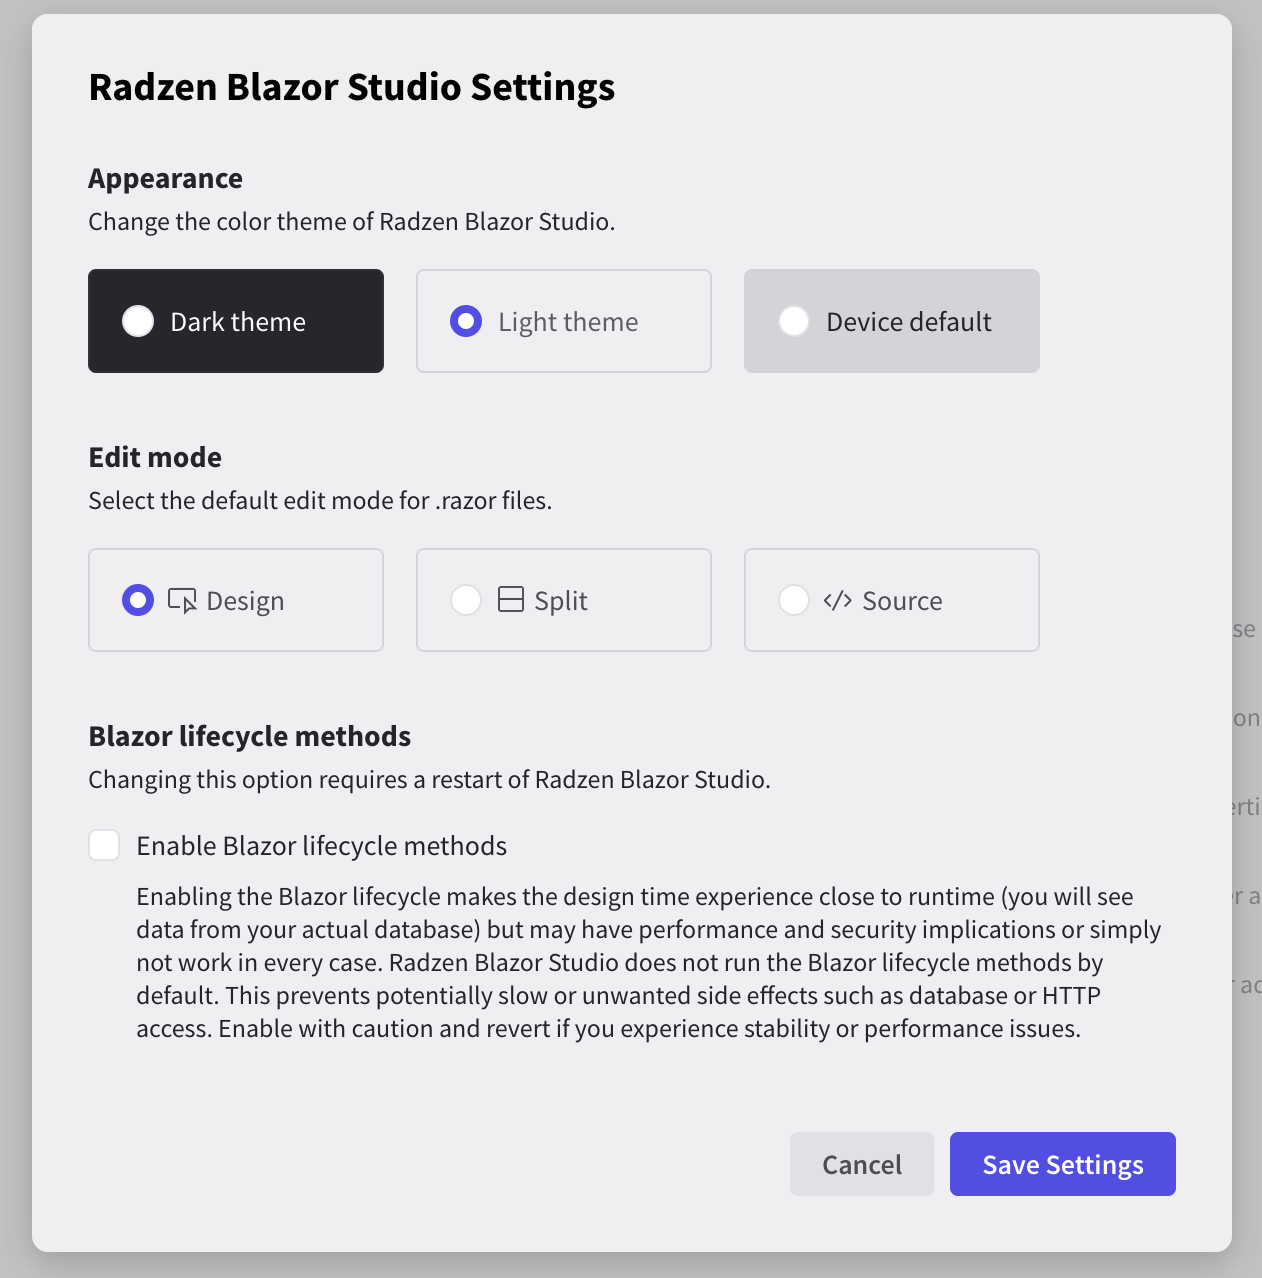Cancel the settings dialog
The image size is (1262, 1278).
[x=861, y=1164]
